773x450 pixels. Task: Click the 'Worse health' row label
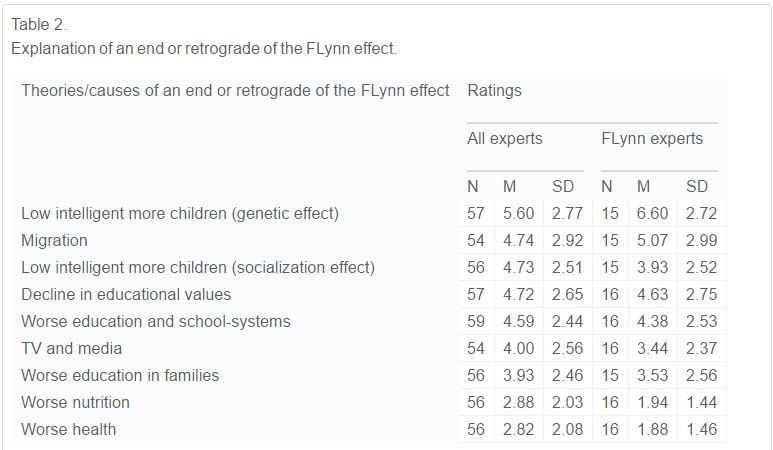click(x=68, y=429)
